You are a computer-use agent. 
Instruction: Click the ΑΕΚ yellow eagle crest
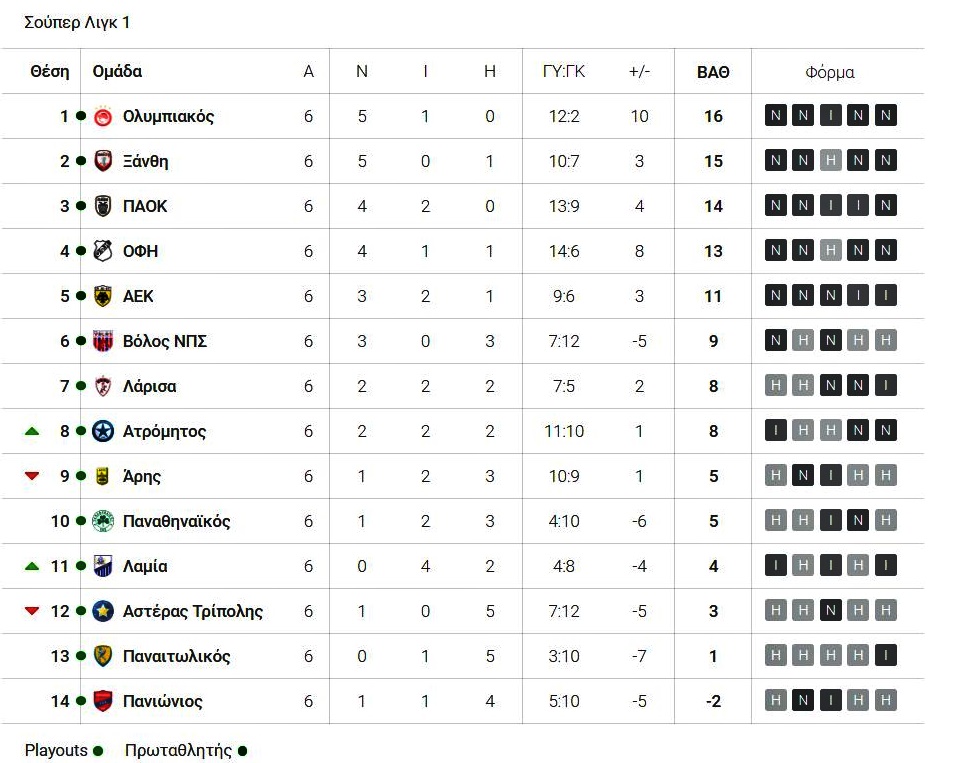[x=102, y=296]
